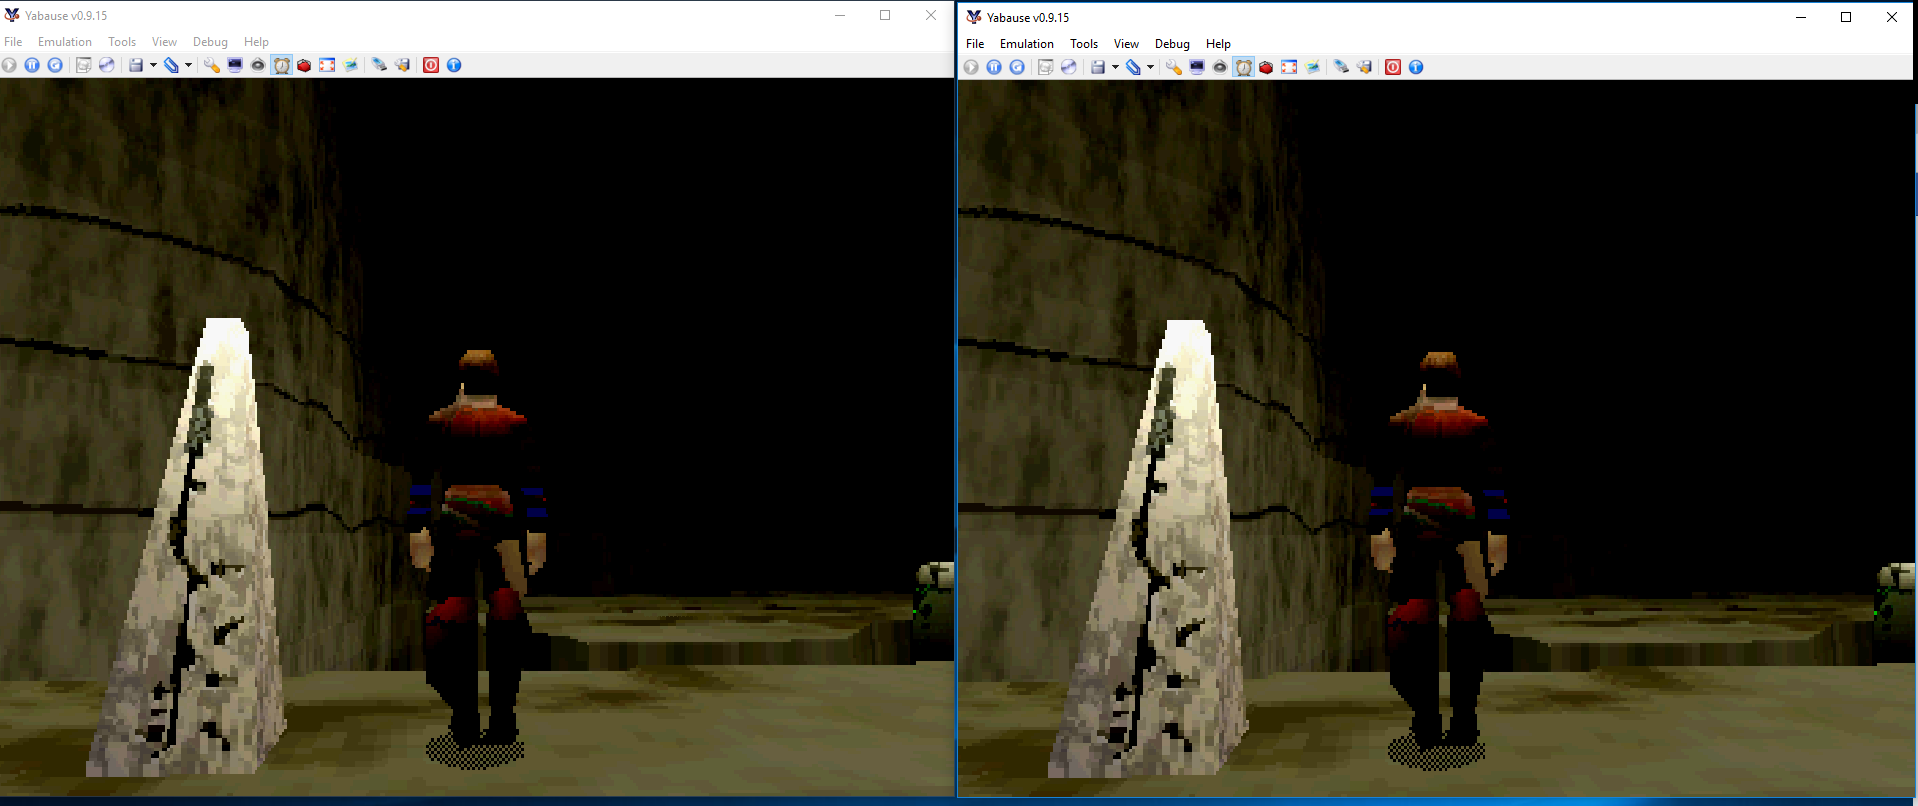
Task: Click red power Quit icon in left window
Action: point(431,65)
